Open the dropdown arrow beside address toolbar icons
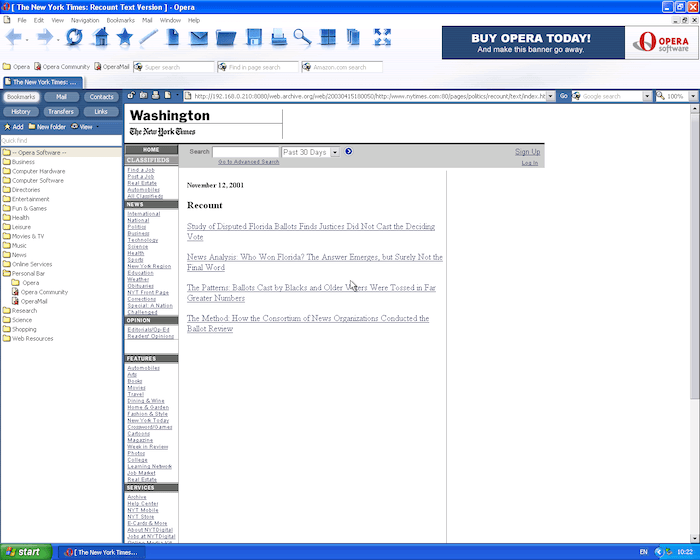Image resolution: width=700 pixels, height=560 pixels. click(177, 95)
